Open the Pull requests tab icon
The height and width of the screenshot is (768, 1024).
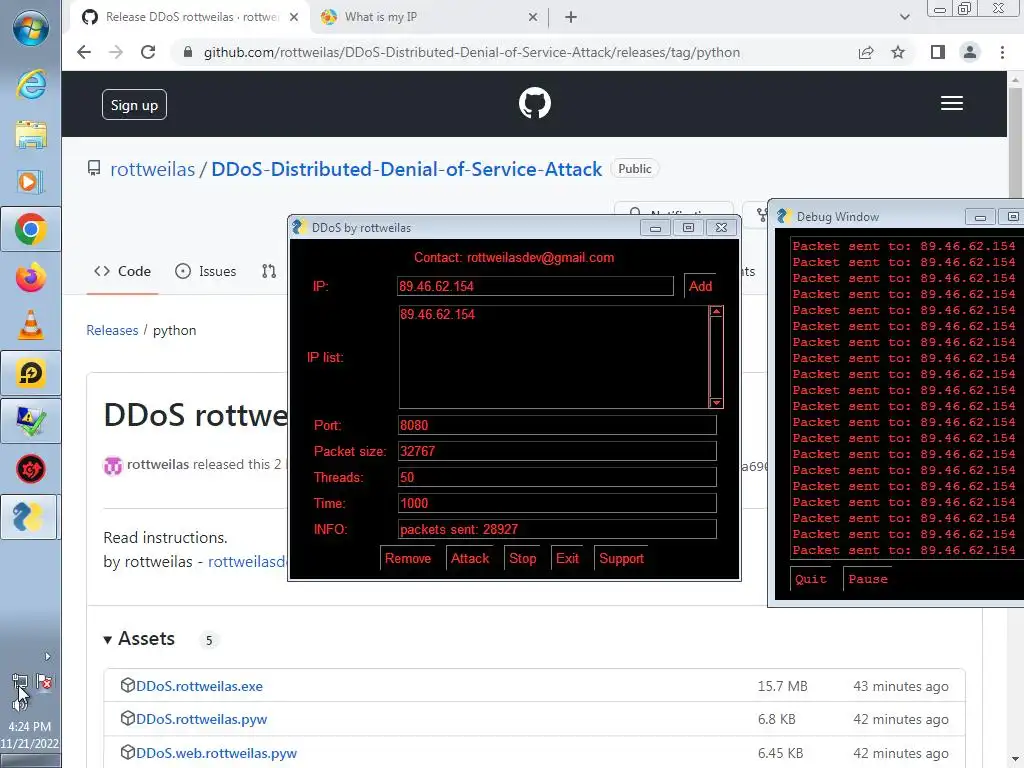pos(269,271)
